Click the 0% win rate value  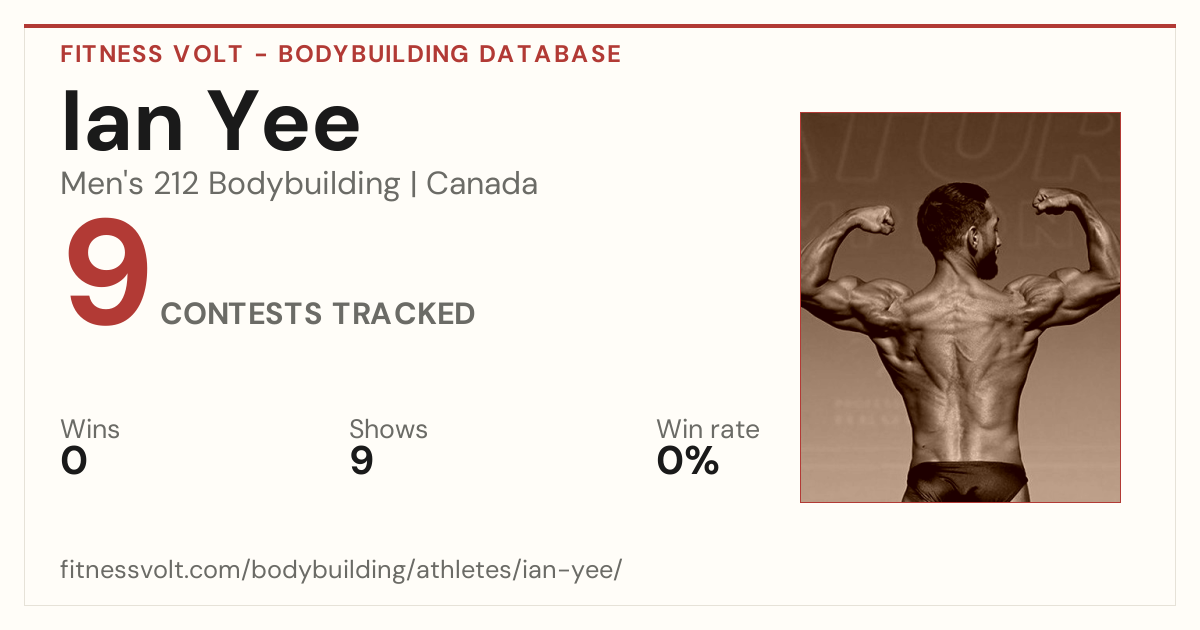point(688,461)
